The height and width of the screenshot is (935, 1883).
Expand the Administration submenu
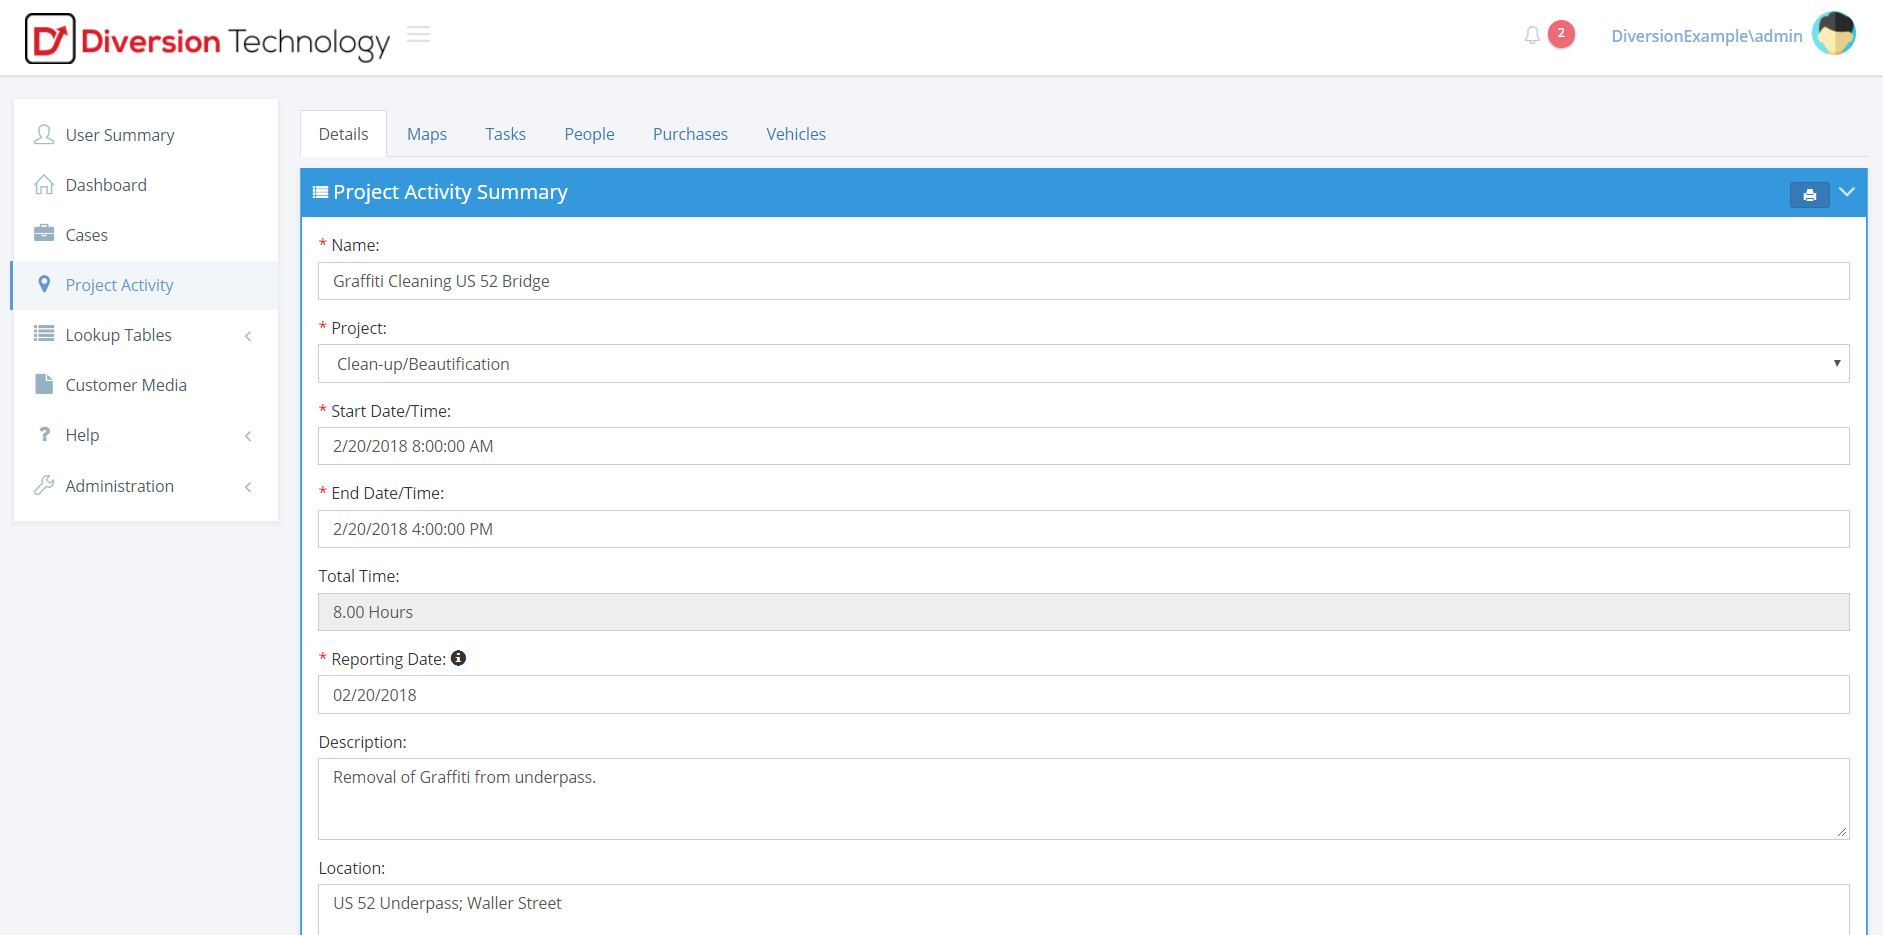(x=120, y=486)
